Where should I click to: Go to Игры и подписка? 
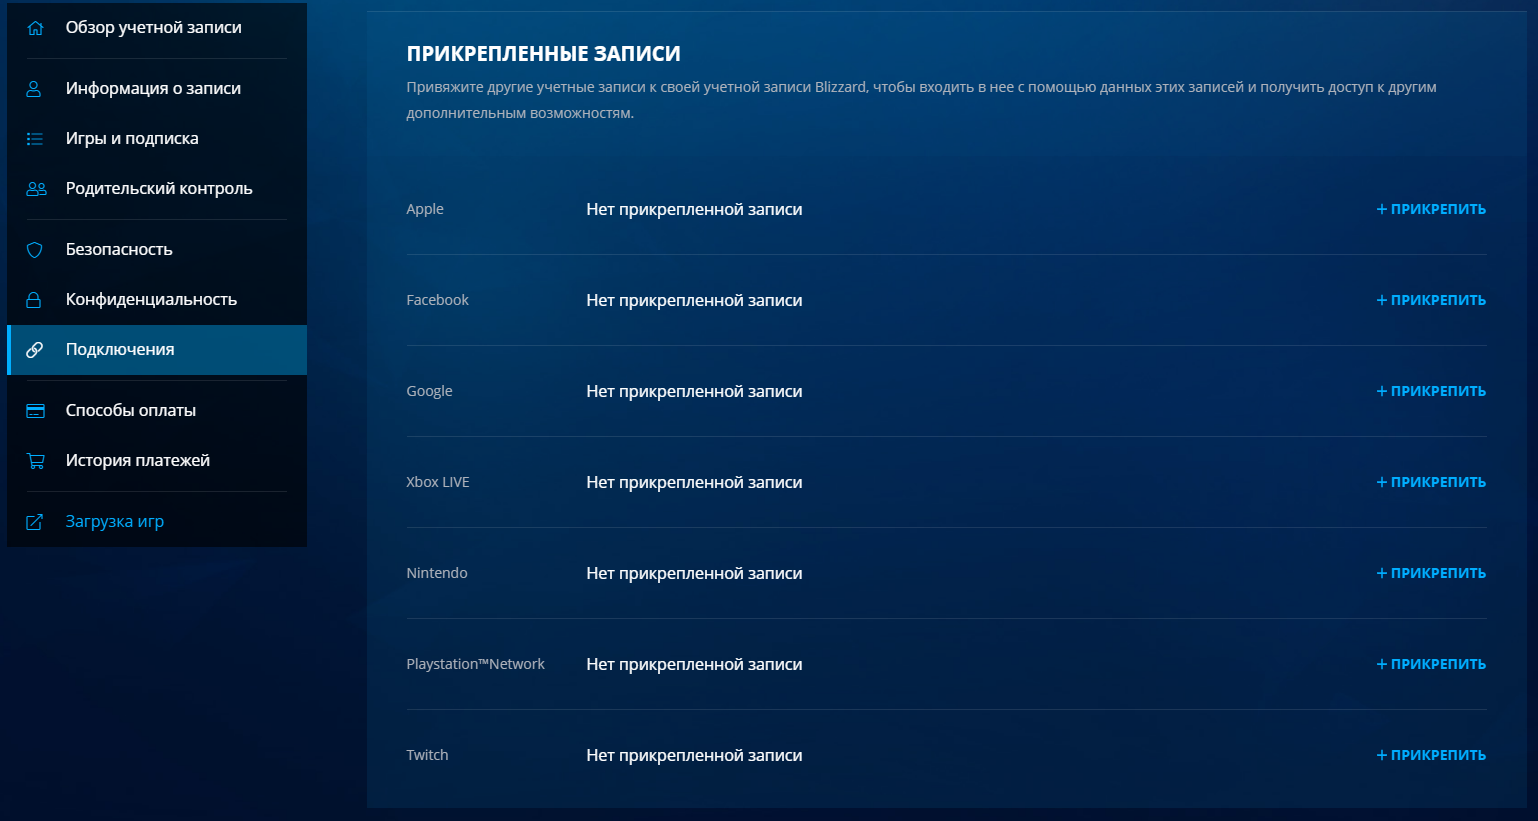point(157,139)
